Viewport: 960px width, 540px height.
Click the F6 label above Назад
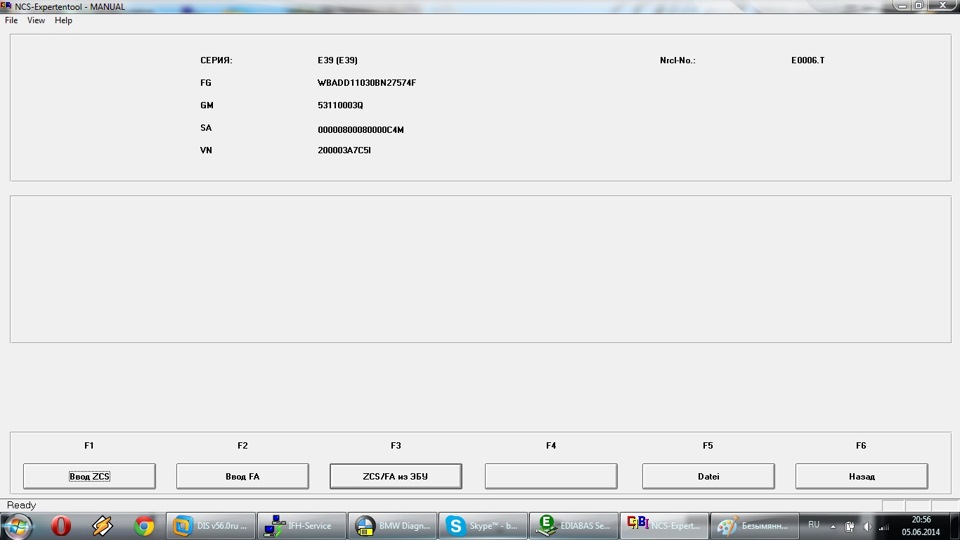(x=861, y=446)
